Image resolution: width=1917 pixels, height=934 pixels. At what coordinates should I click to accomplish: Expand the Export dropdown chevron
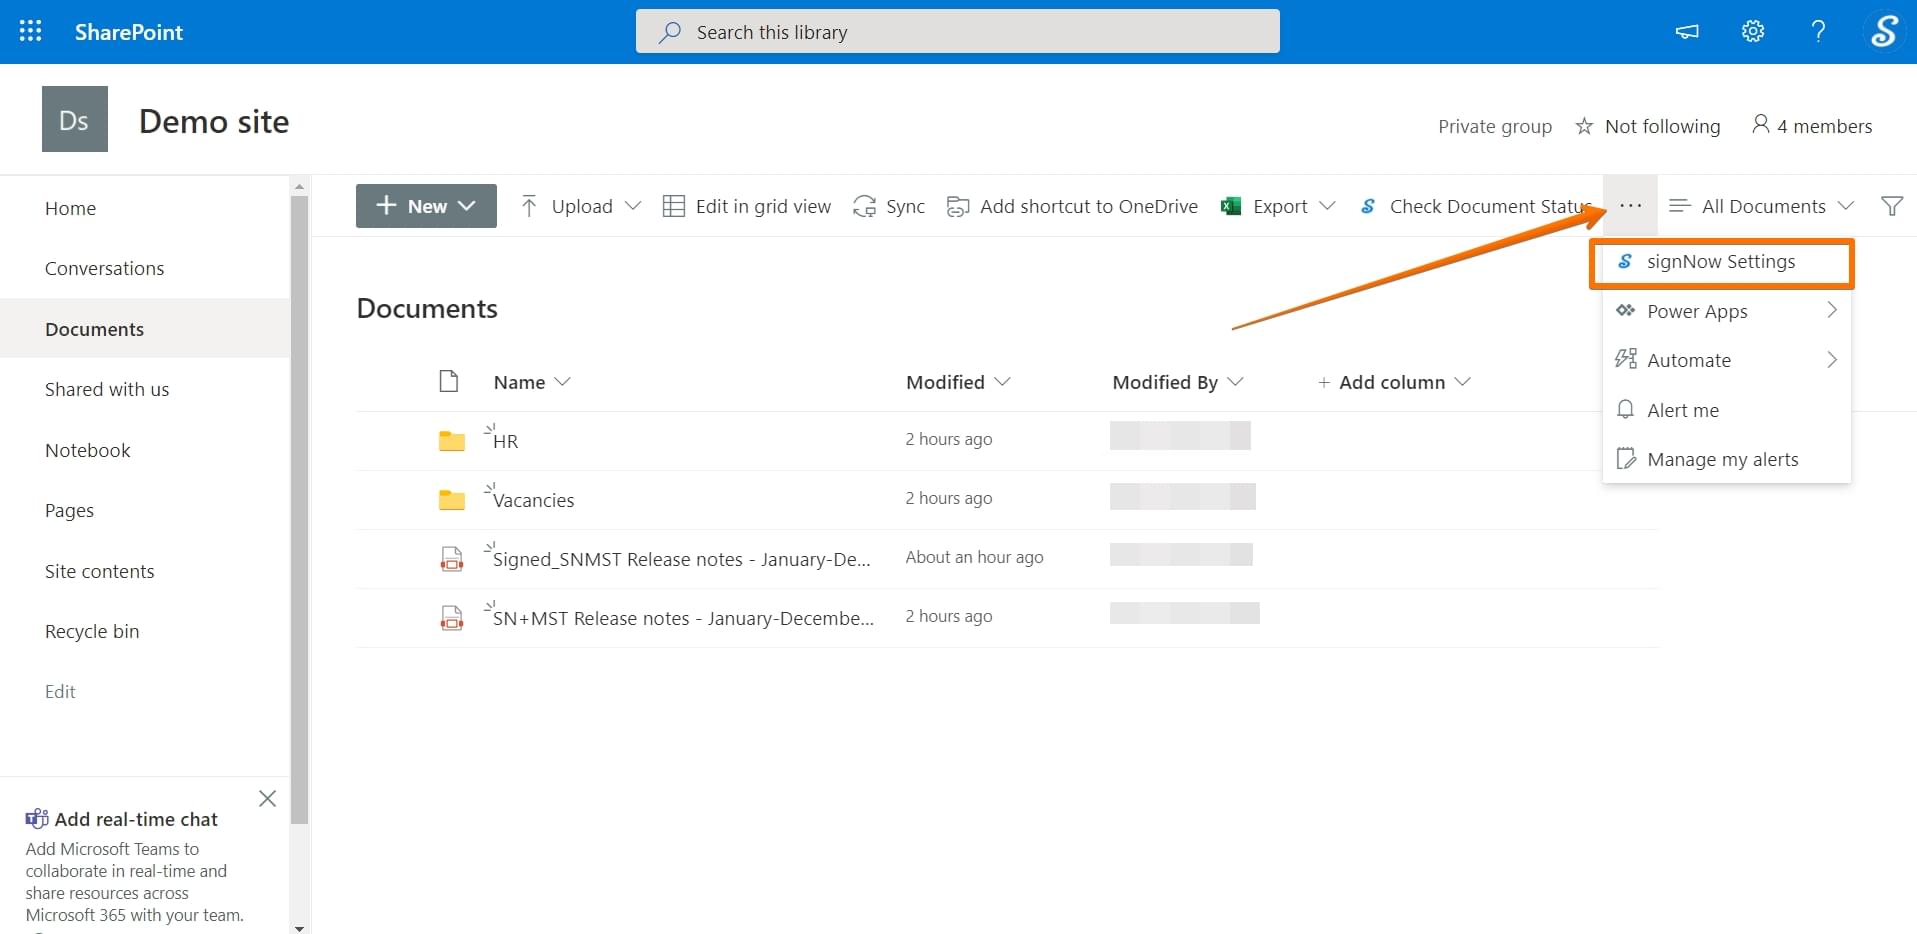[1327, 206]
